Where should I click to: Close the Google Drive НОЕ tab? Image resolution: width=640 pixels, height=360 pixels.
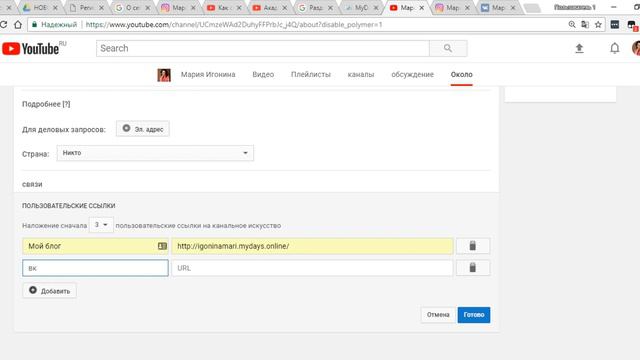(x=55, y=8)
